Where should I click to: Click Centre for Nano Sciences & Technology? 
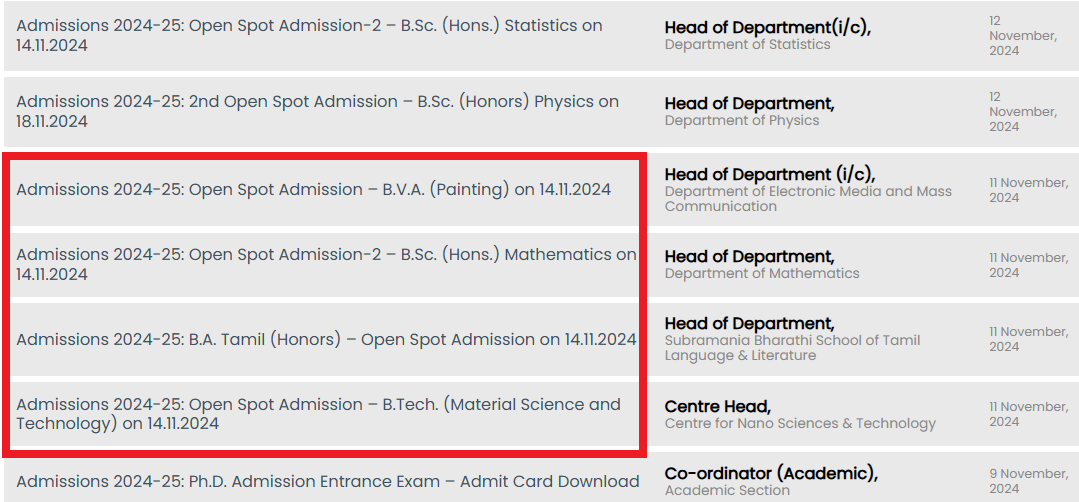coord(800,423)
